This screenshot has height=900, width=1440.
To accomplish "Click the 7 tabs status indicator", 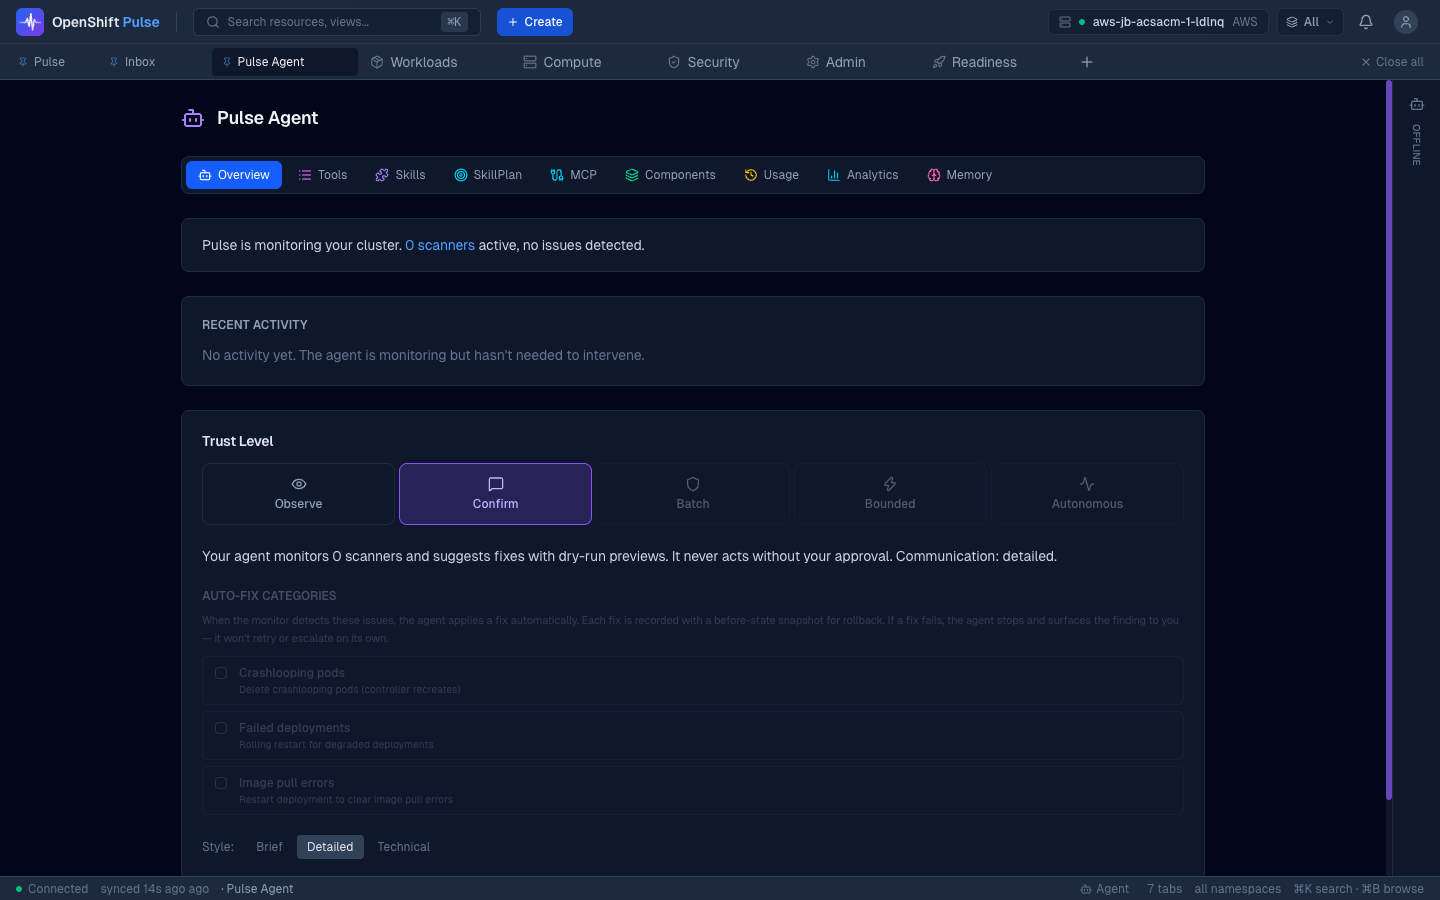I will coord(1164,889).
